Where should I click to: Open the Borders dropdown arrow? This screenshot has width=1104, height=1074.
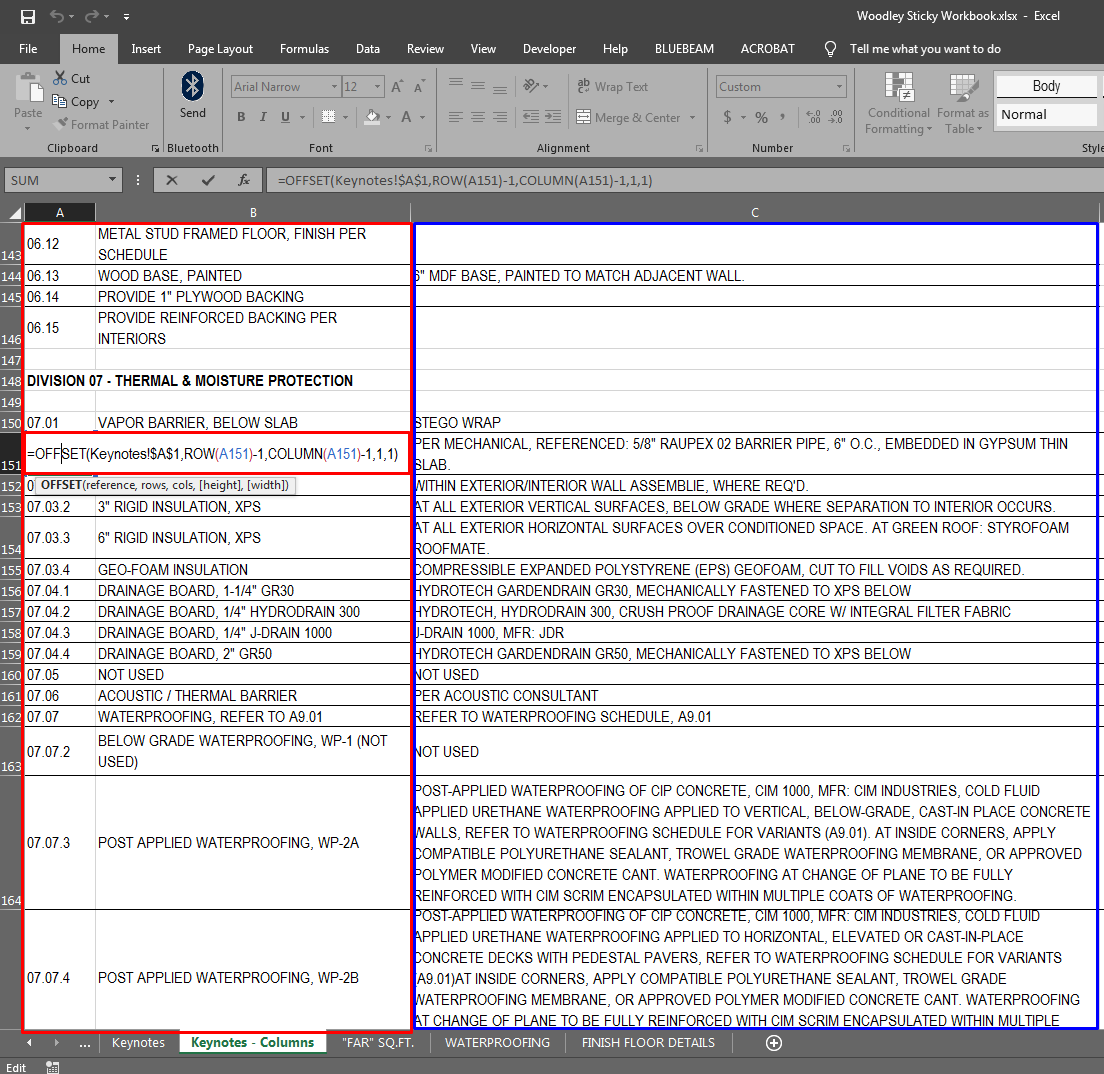pos(346,118)
